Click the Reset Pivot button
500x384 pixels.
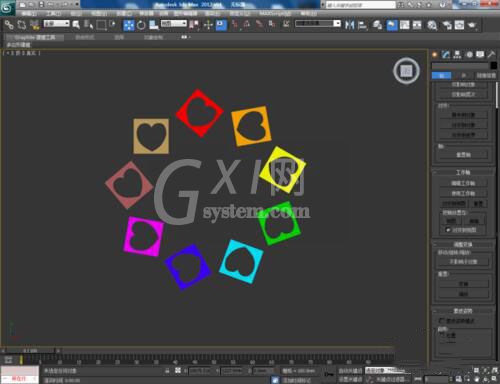[463, 155]
